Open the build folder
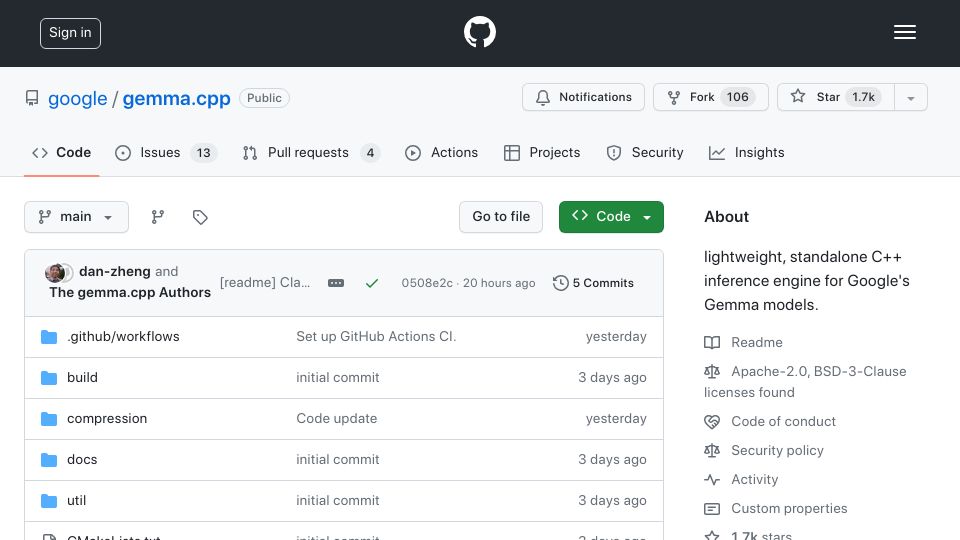 pyautogui.click(x=82, y=378)
